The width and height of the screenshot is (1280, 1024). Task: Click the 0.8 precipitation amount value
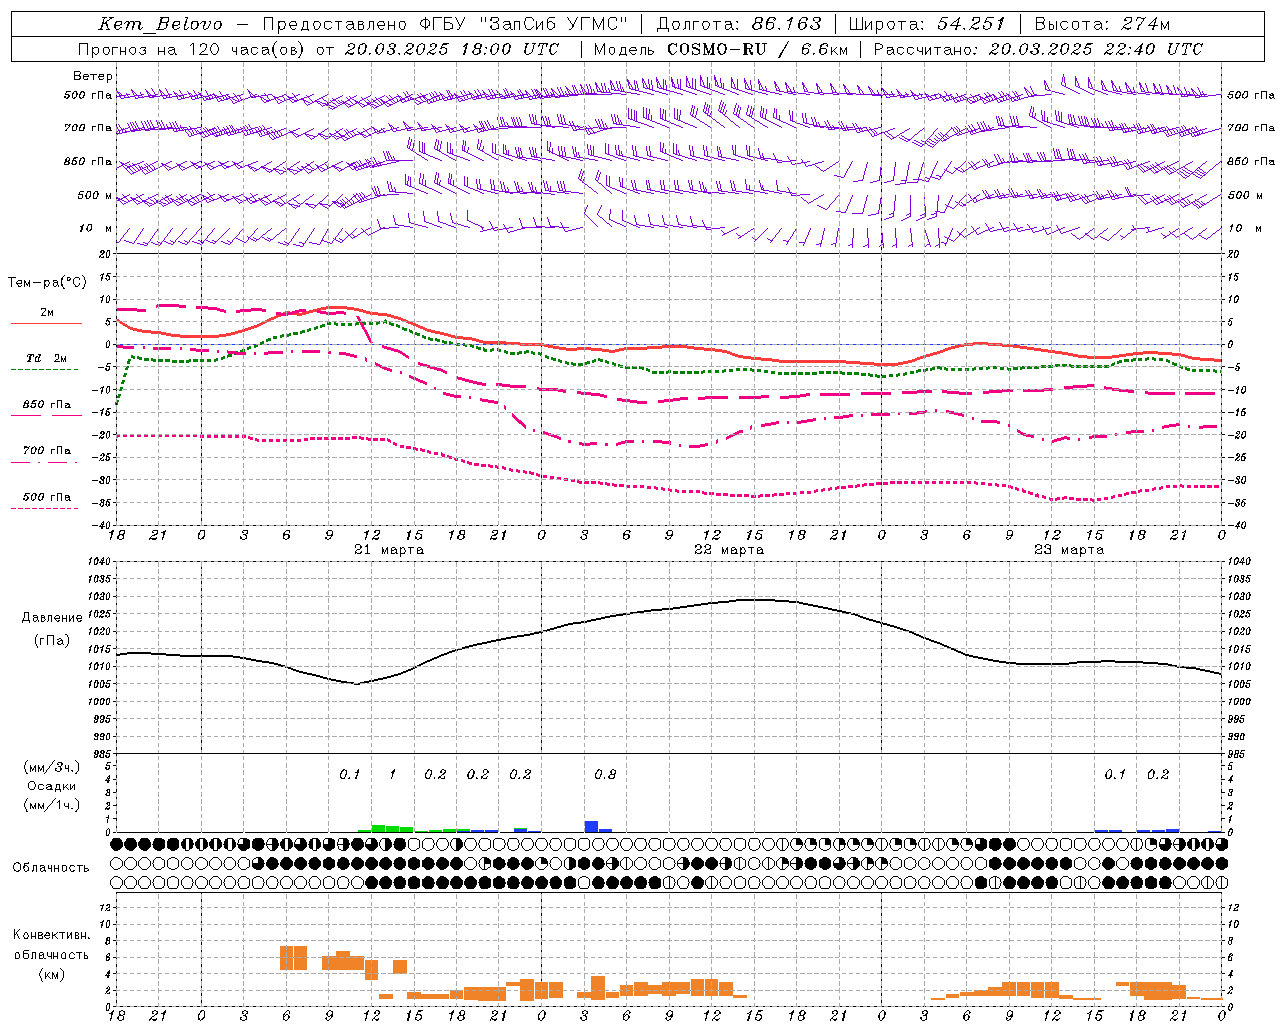[605, 775]
